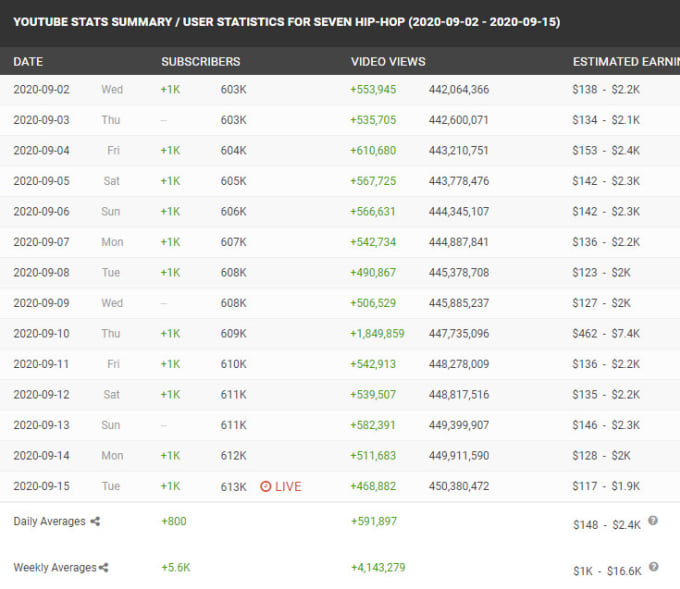The image size is (680, 589).
Task: Click views gain +566,631
Action: tap(373, 212)
